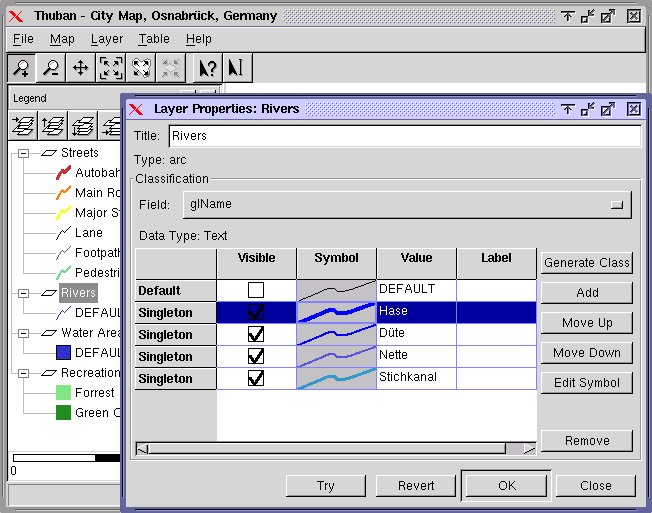Open the Table menu
The height and width of the screenshot is (513, 652).
pyautogui.click(x=154, y=39)
